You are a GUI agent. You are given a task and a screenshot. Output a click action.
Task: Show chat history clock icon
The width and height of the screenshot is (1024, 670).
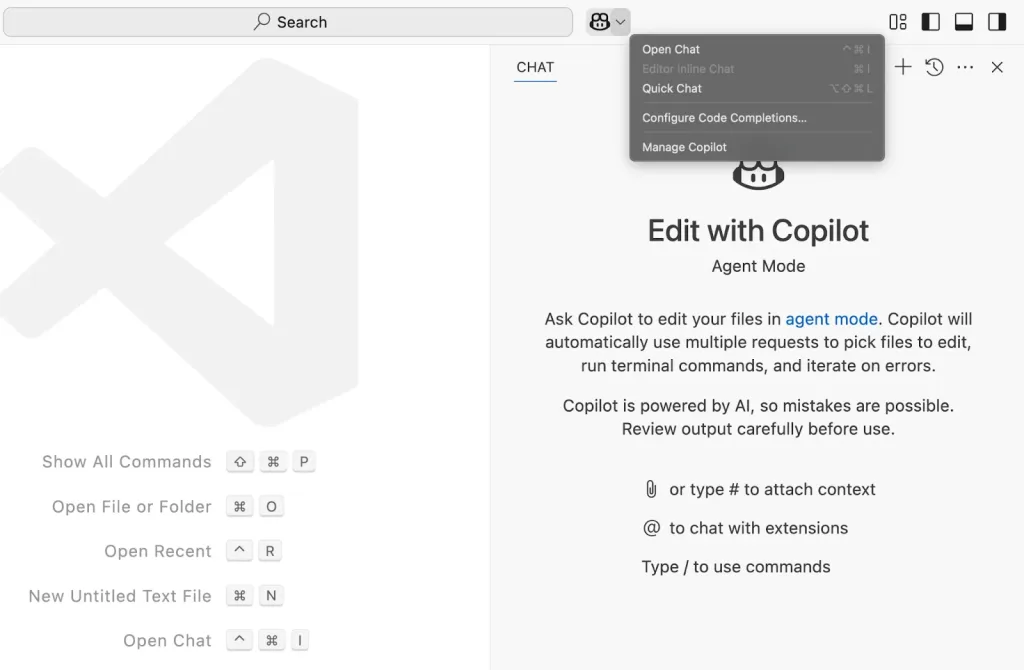(x=935, y=67)
